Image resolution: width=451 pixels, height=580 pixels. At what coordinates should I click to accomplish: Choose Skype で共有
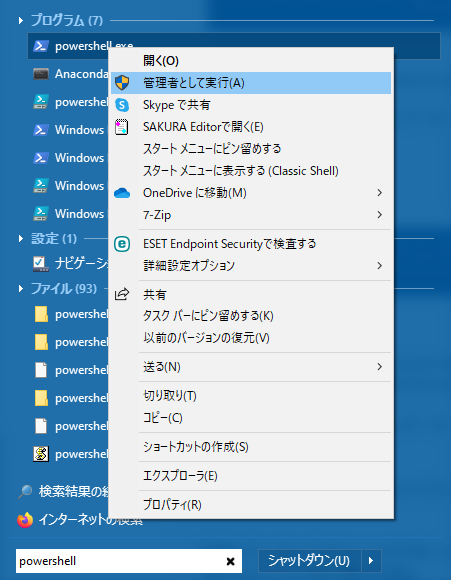pos(251,105)
